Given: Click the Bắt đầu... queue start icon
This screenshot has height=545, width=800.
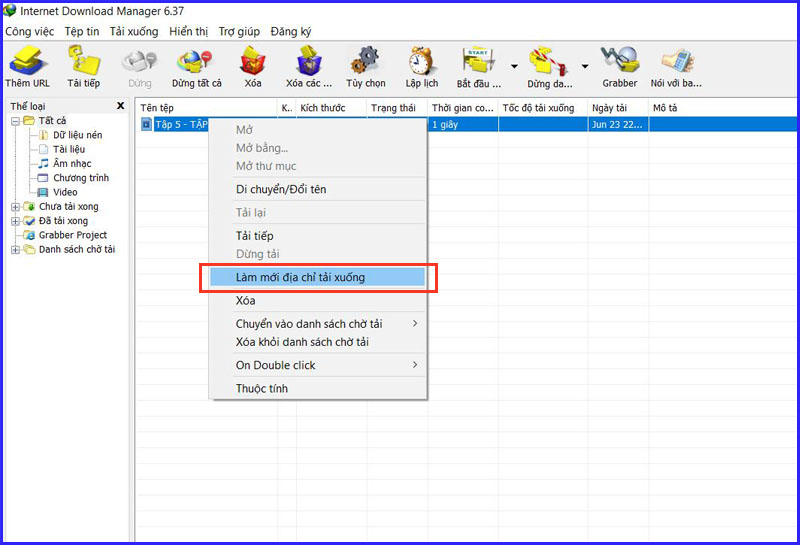Looking at the screenshot, I should 479,61.
